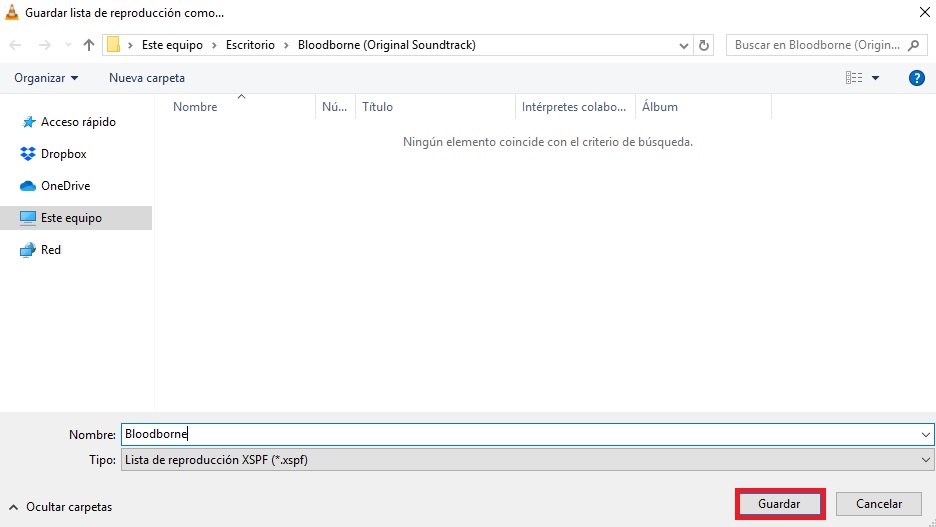Click the OneDrive cloud icon
The height and width of the screenshot is (527, 936).
[x=27, y=186]
